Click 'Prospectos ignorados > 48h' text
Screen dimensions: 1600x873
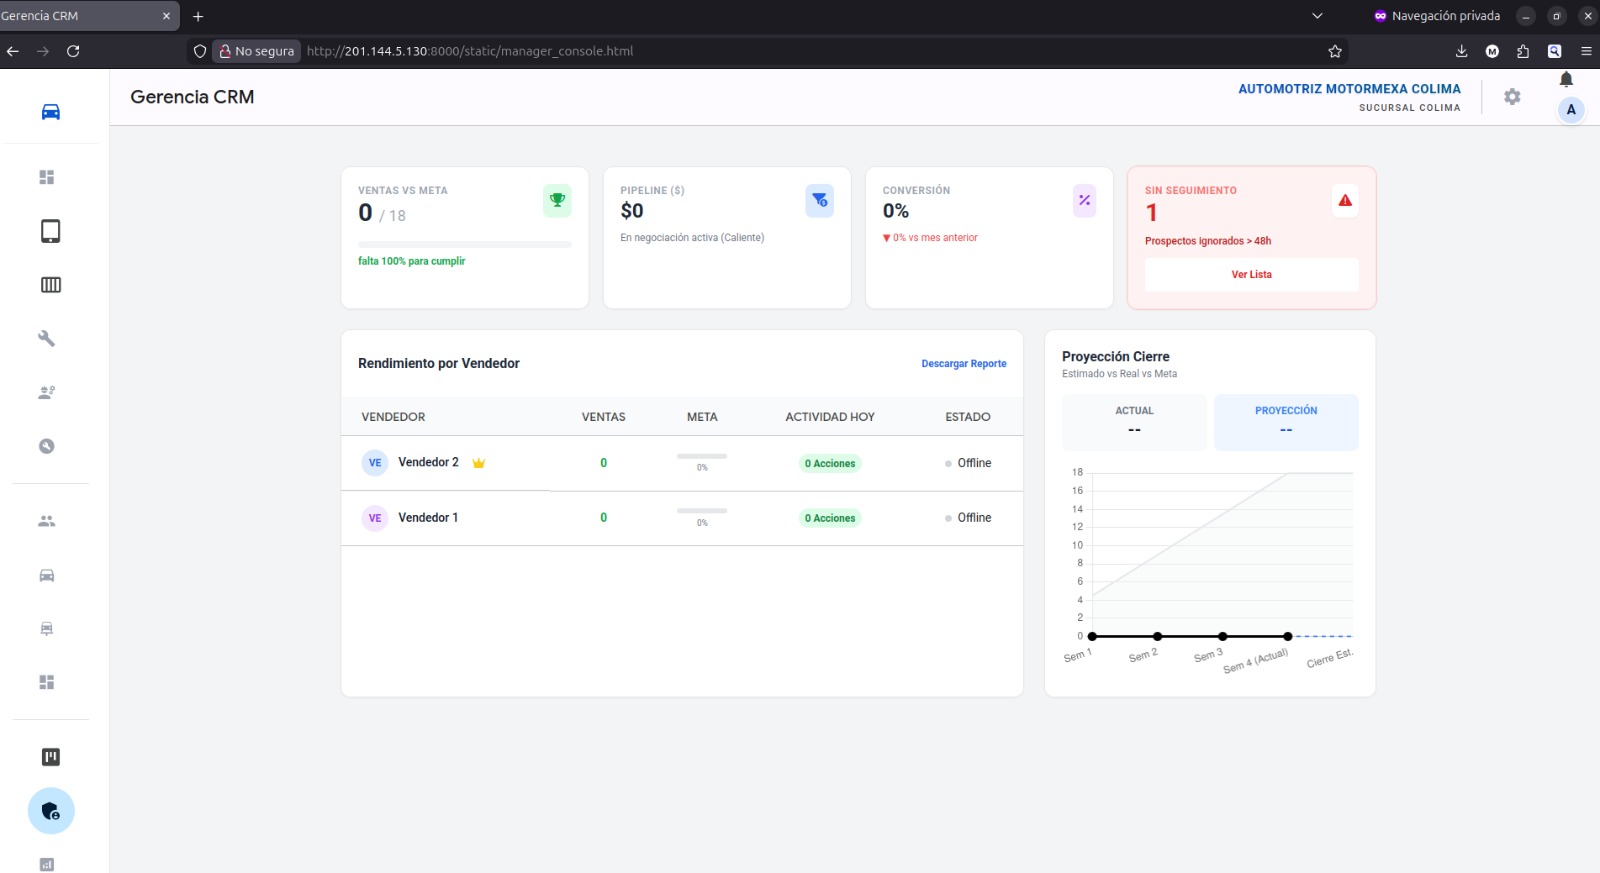[1208, 241]
